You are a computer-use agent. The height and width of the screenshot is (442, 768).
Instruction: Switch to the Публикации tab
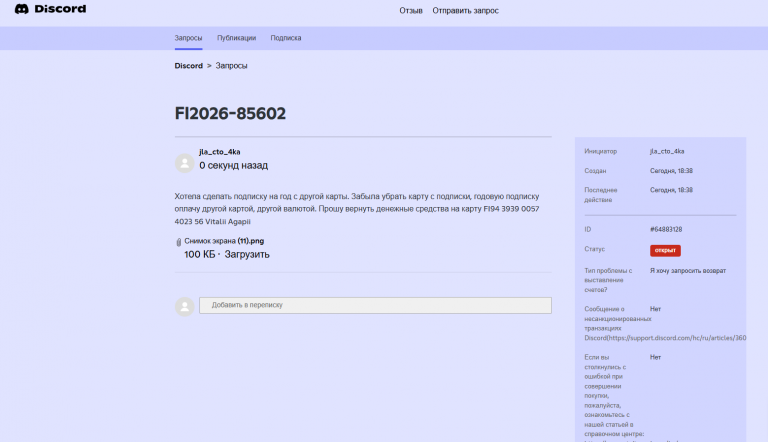click(x=236, y=38)
